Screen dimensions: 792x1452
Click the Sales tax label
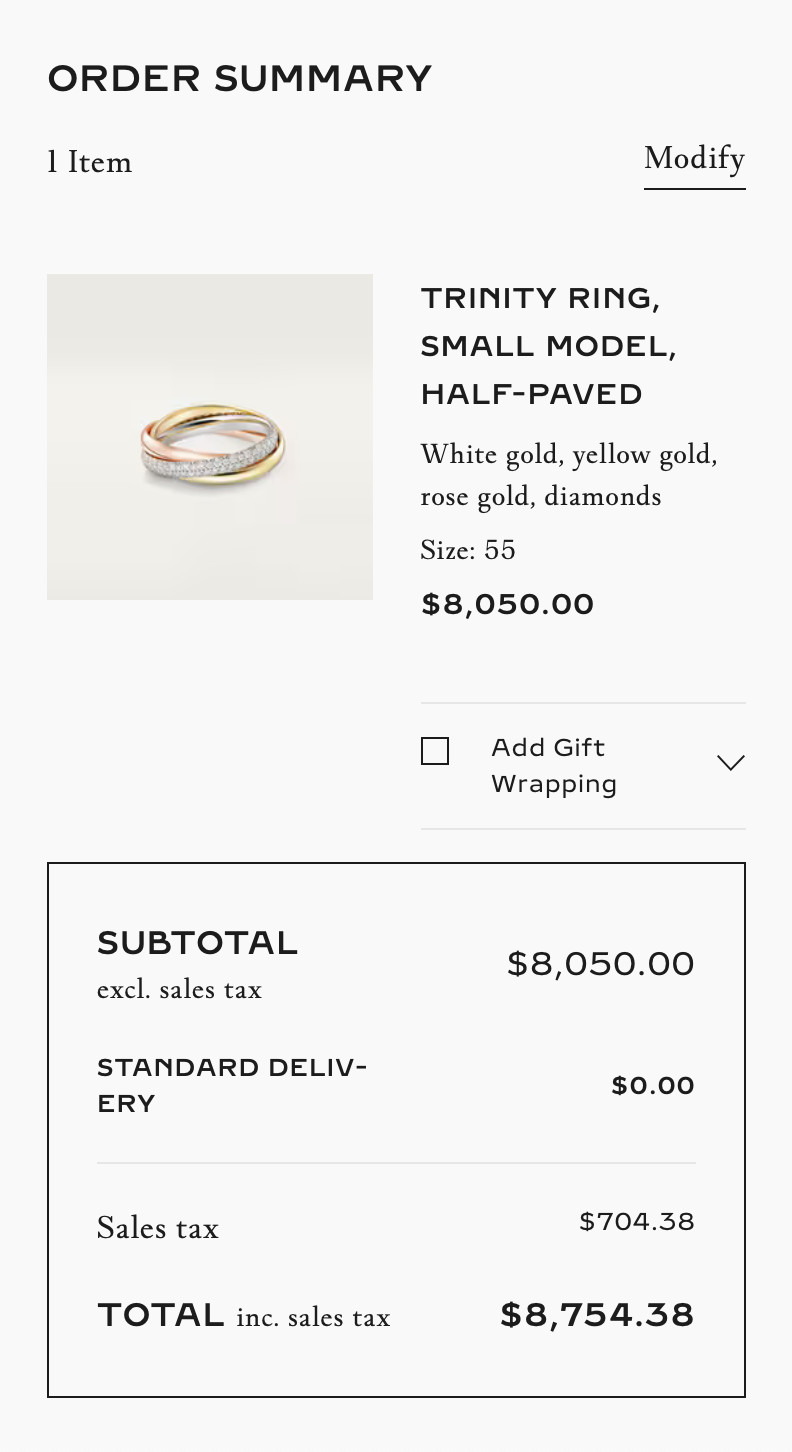(x=158, y=1228)
